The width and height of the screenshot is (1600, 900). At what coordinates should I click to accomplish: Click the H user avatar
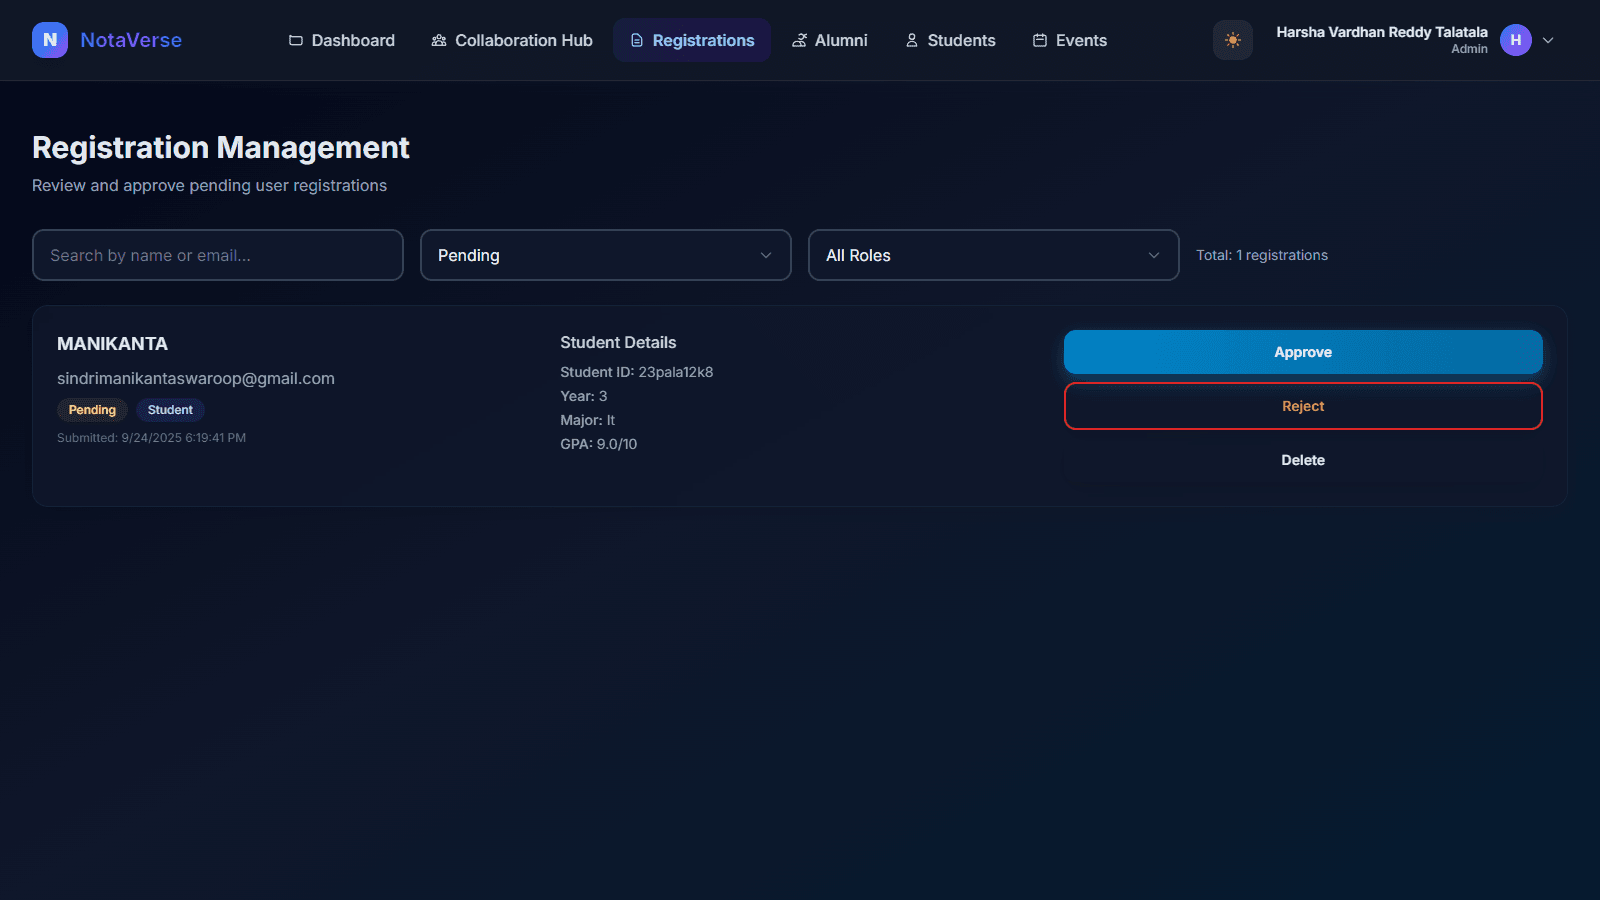point(1516,40)
